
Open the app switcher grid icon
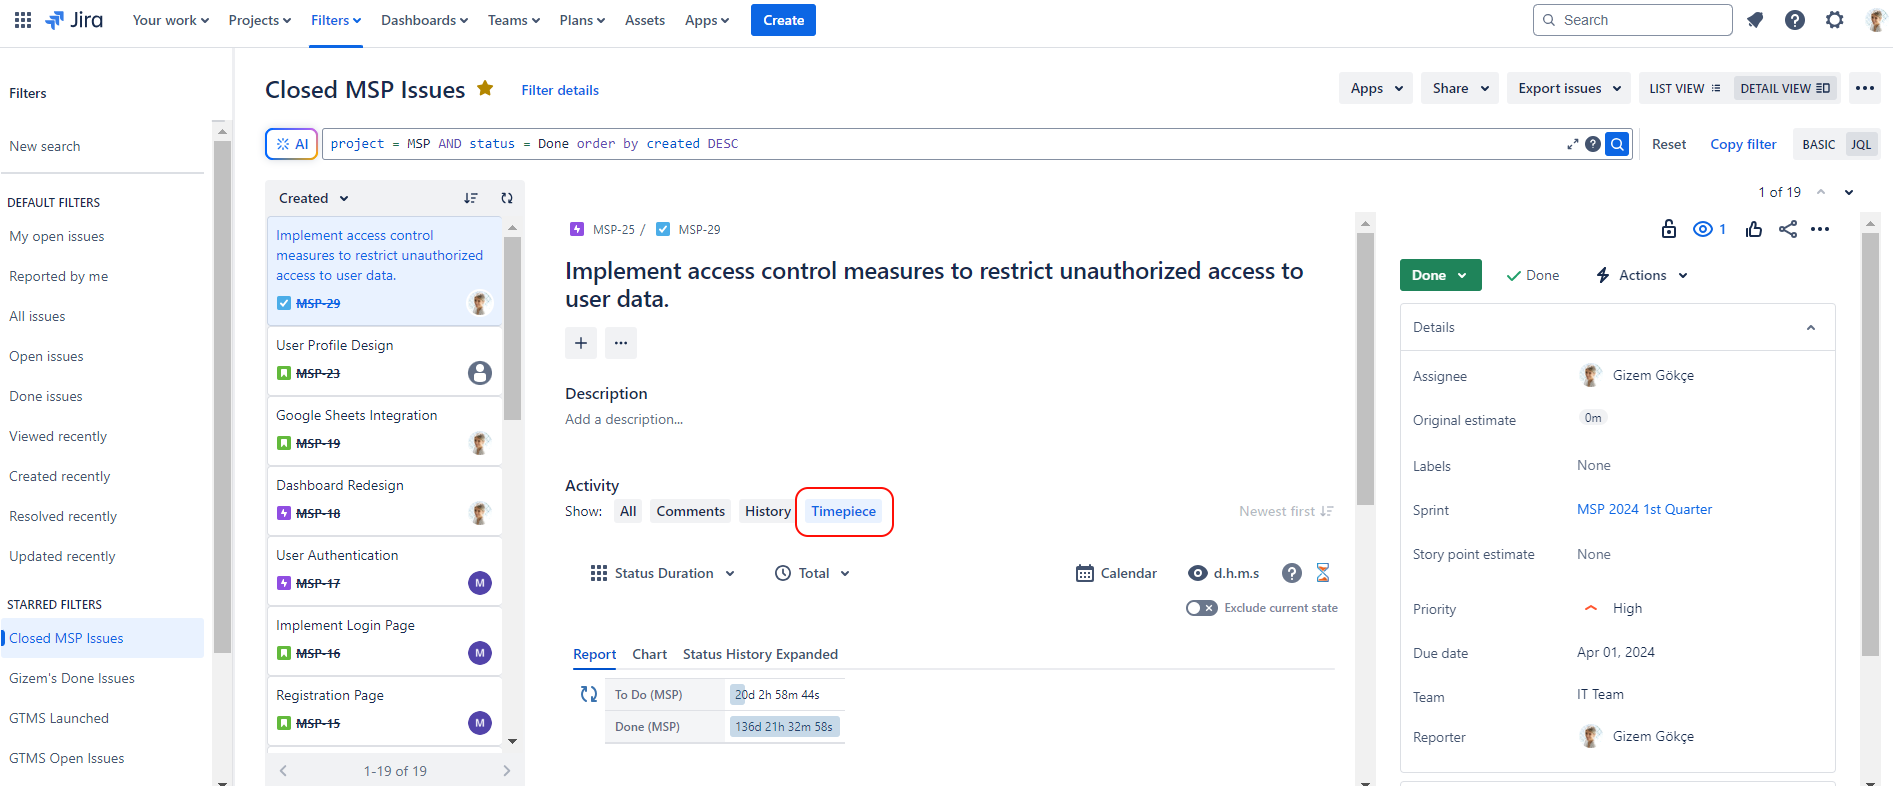[23, 20]
